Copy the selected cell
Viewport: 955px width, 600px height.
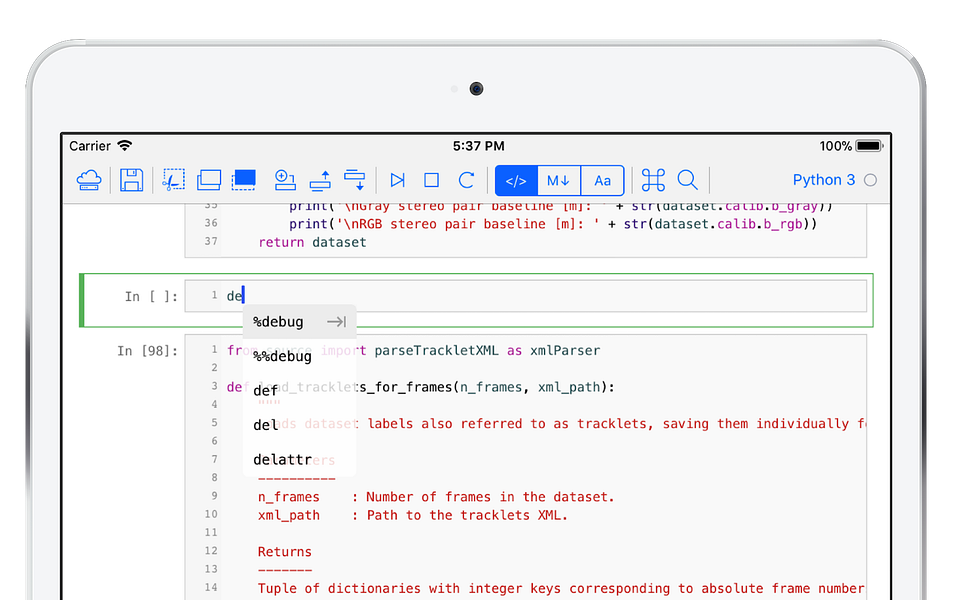209,180
